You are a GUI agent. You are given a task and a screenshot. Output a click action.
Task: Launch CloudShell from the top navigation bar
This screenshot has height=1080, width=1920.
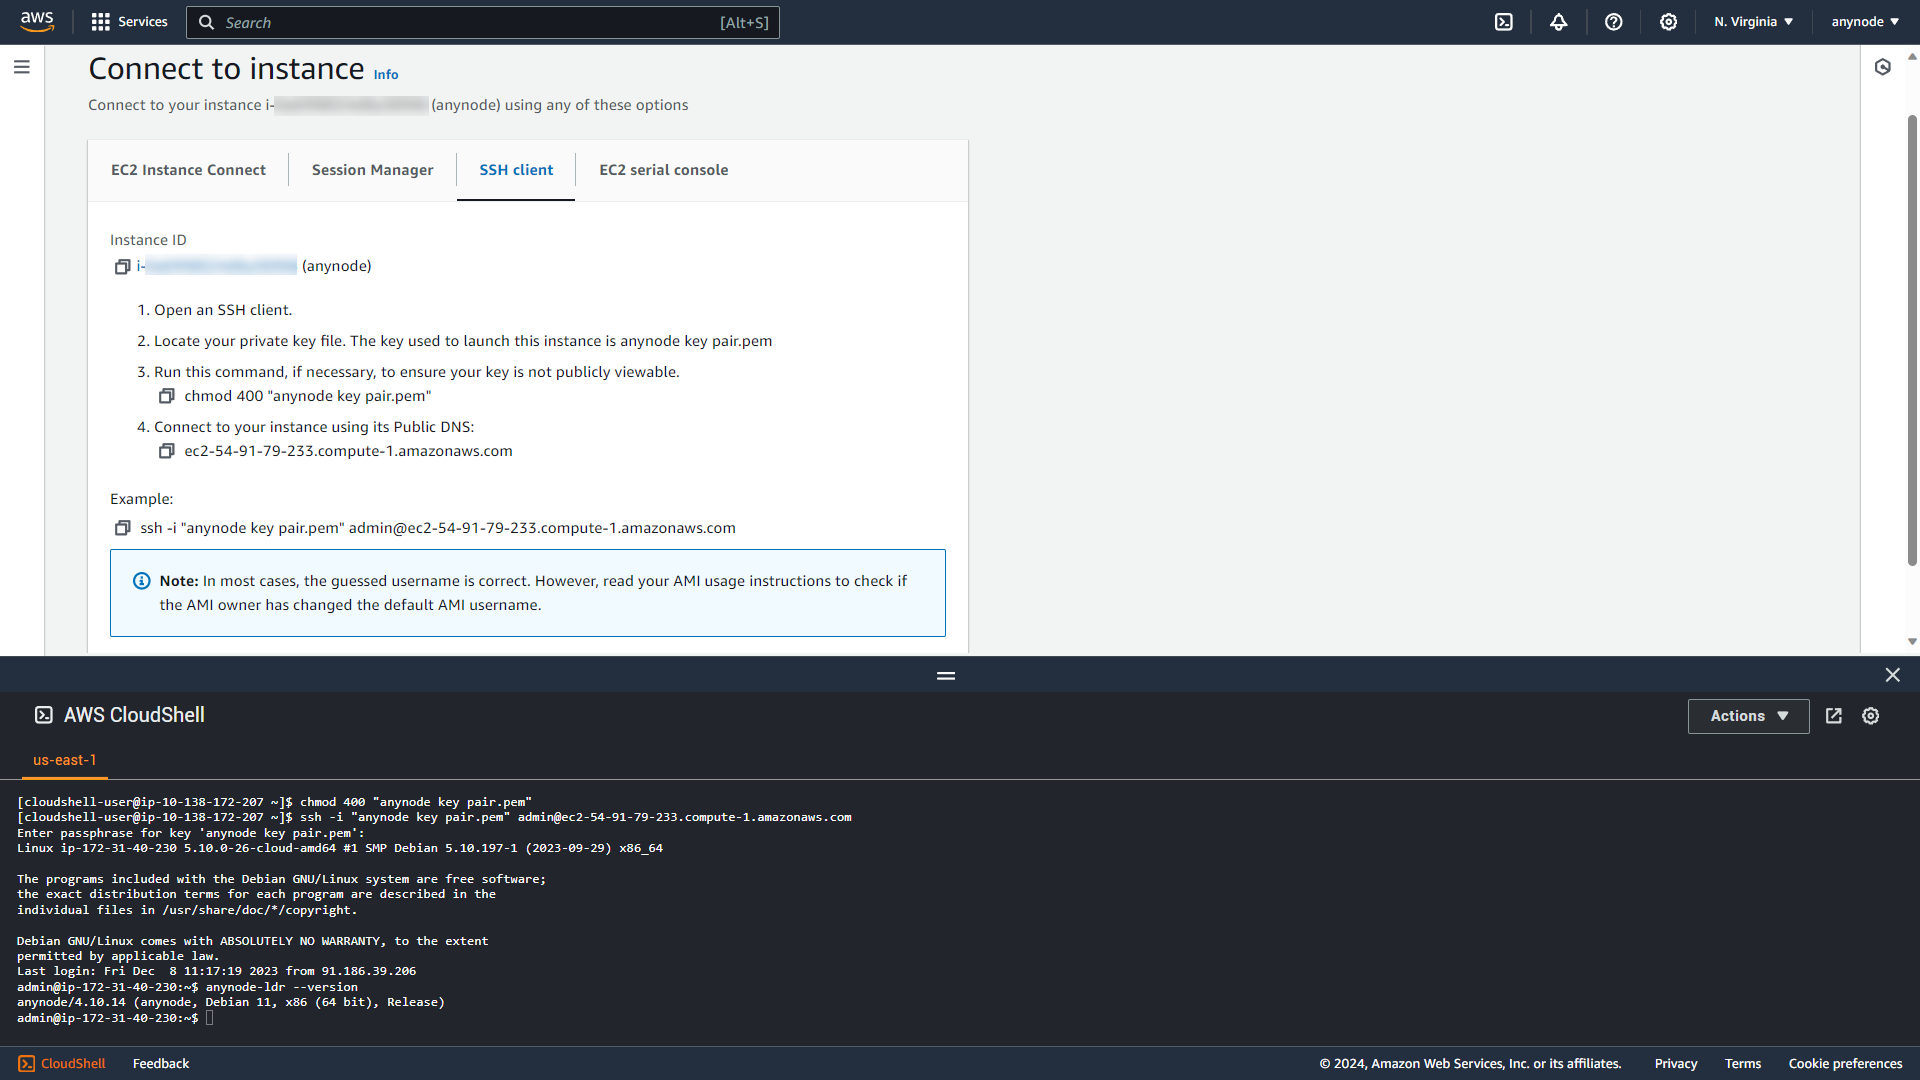pos(1504,22)
